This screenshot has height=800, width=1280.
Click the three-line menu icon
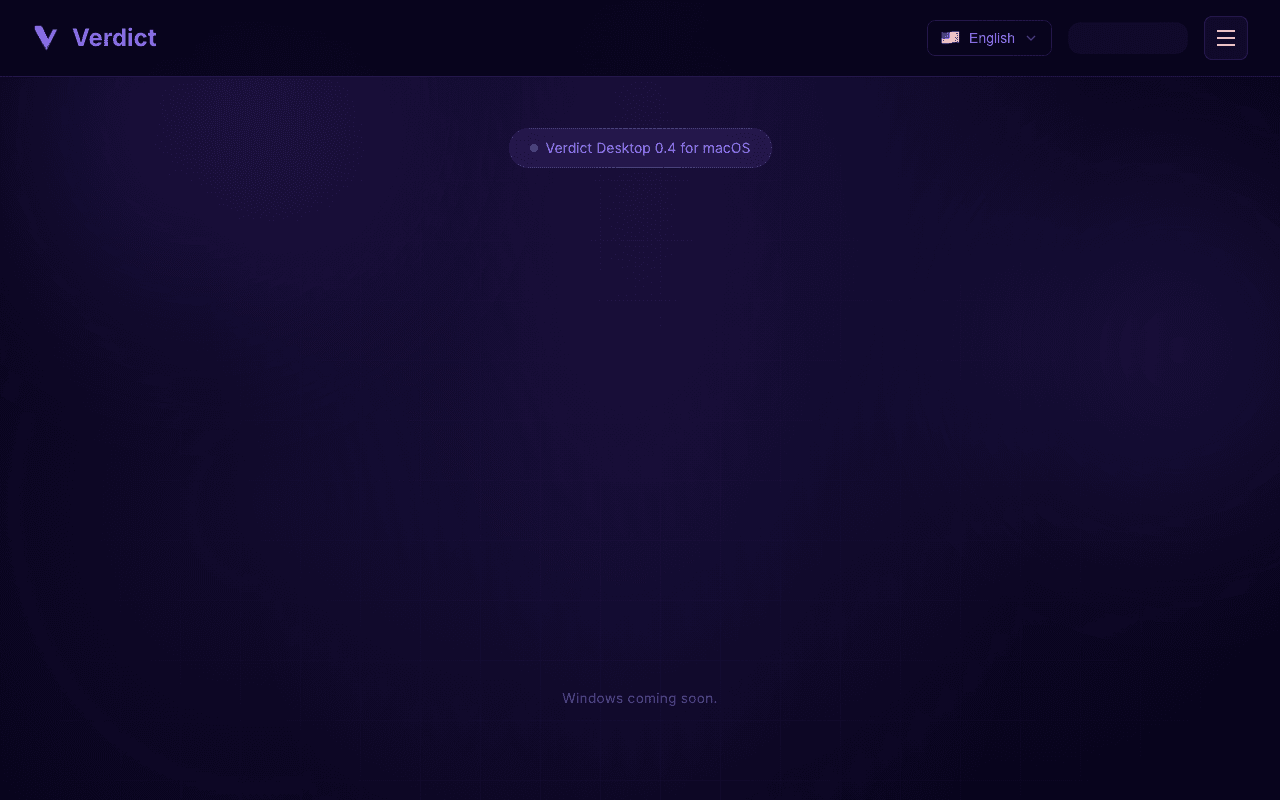click(1226, 38)
